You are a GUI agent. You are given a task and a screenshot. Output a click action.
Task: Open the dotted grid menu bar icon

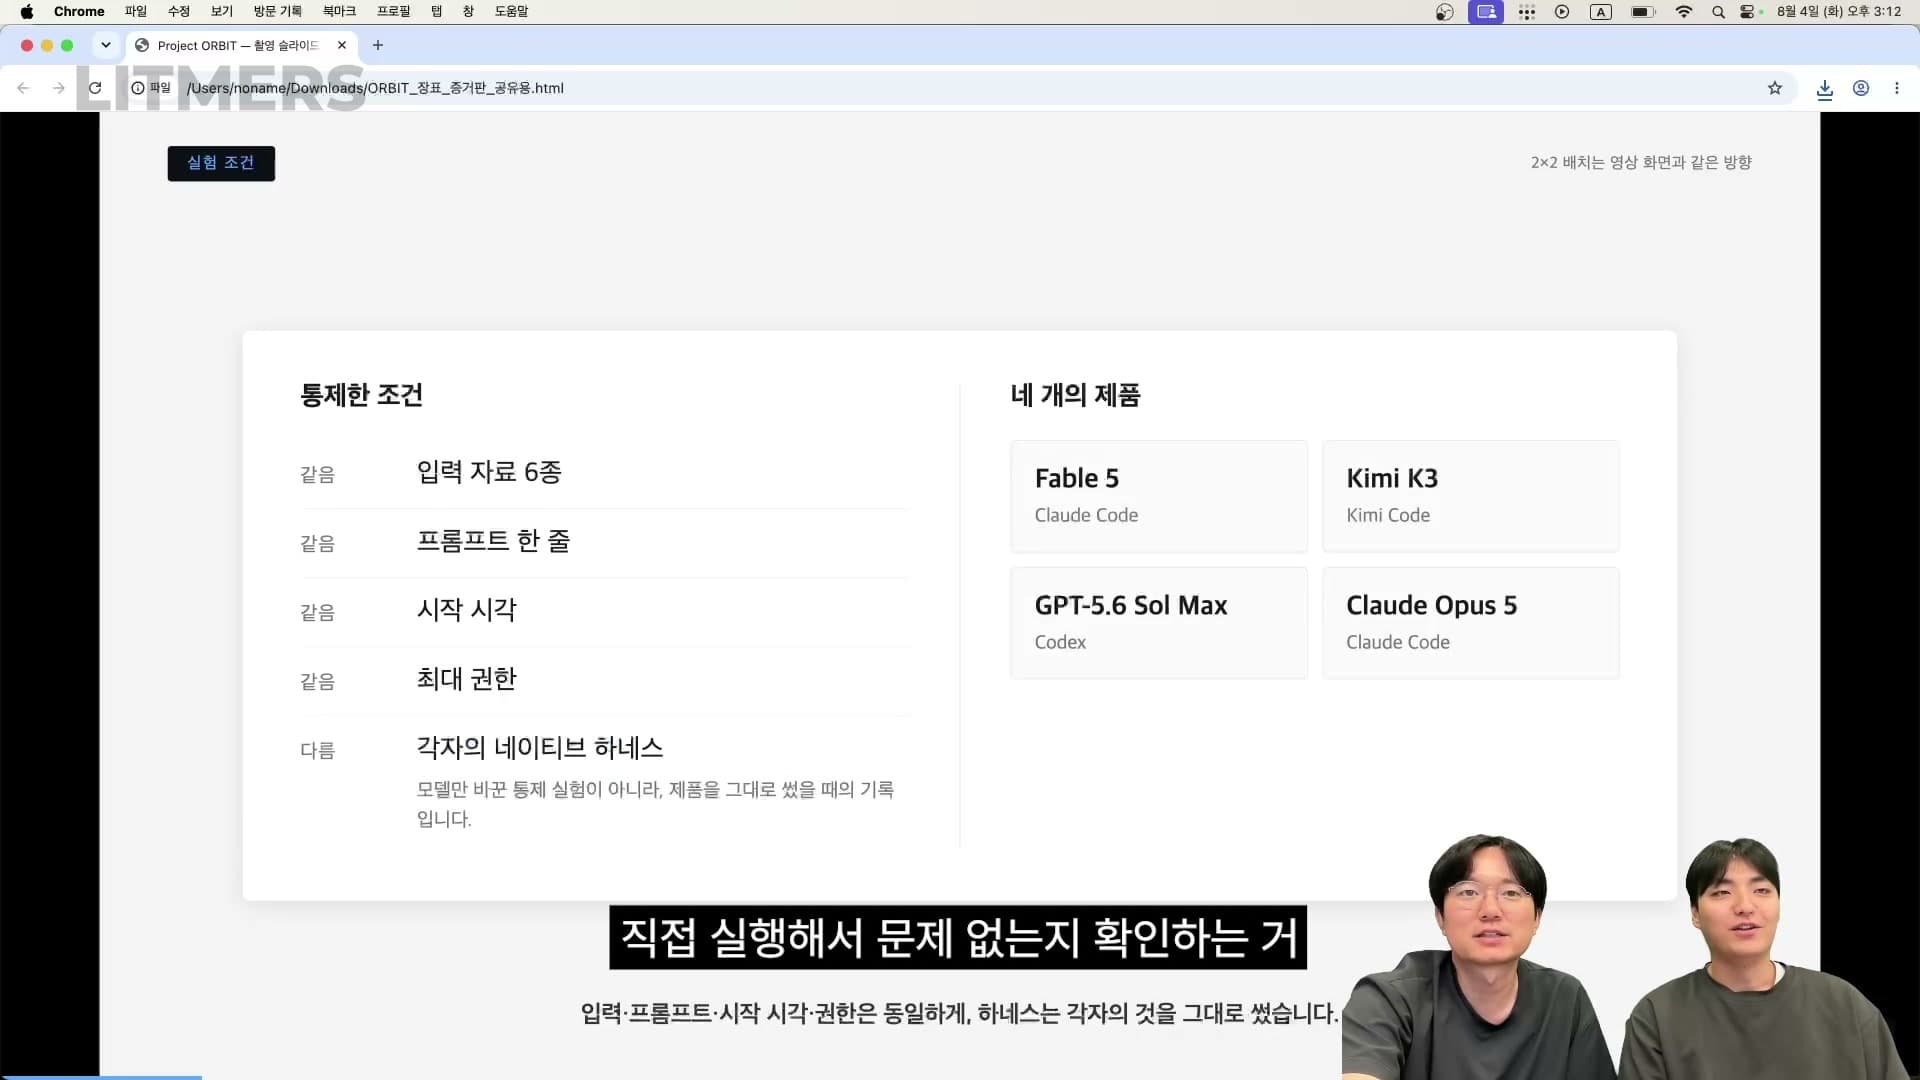1527,12
